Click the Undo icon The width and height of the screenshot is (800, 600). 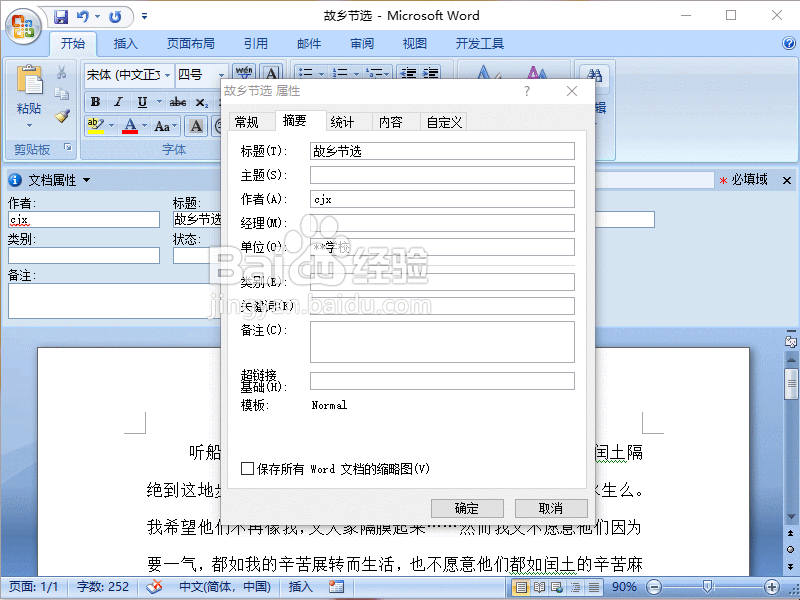[x=82, y=17]
